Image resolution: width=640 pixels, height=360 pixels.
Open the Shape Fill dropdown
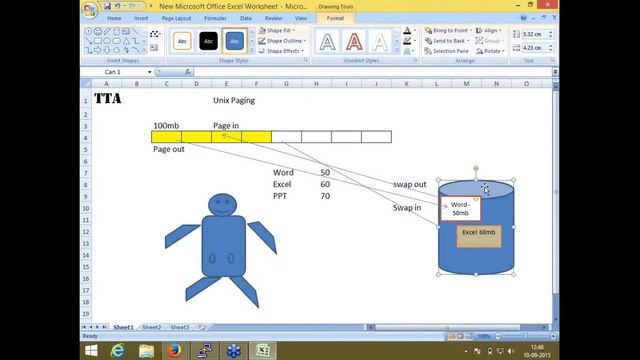coord(277,30)
